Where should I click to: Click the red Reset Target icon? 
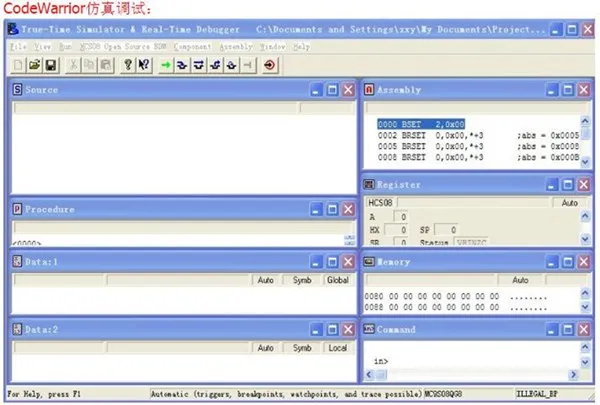(x=270, y=65)
